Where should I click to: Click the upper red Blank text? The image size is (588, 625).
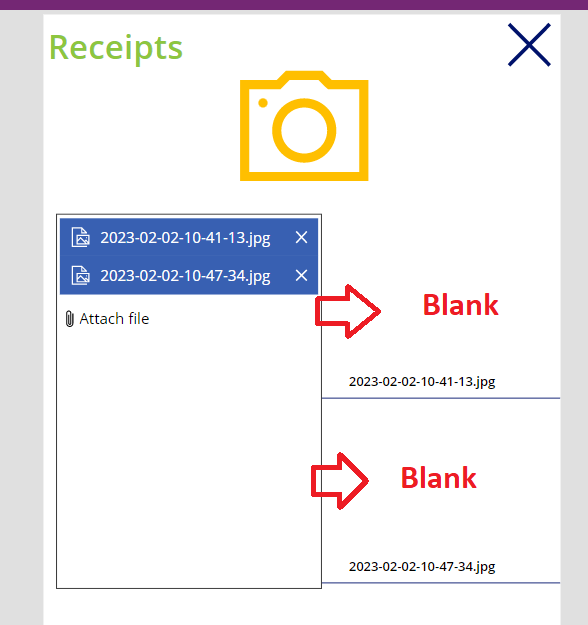460,305
